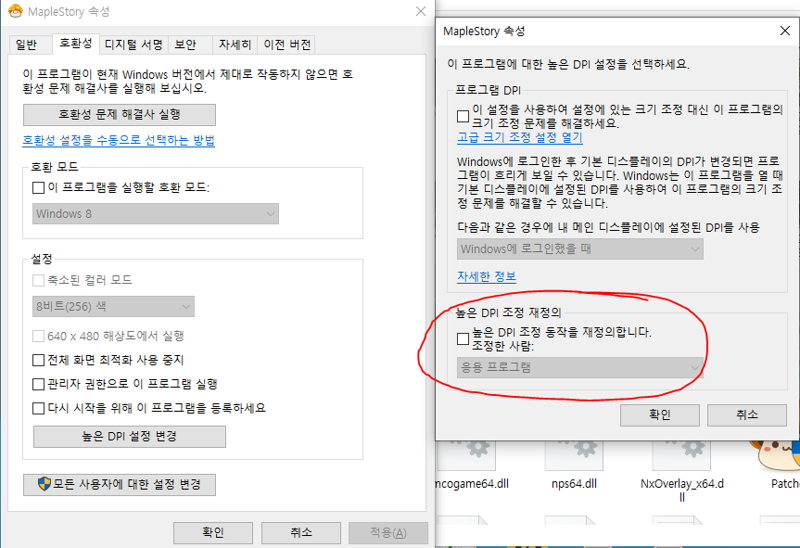Switch to the 호환성 tab
Image resolution: width=800 pixels, height=548 pixels.
click(x=76, y=43)
